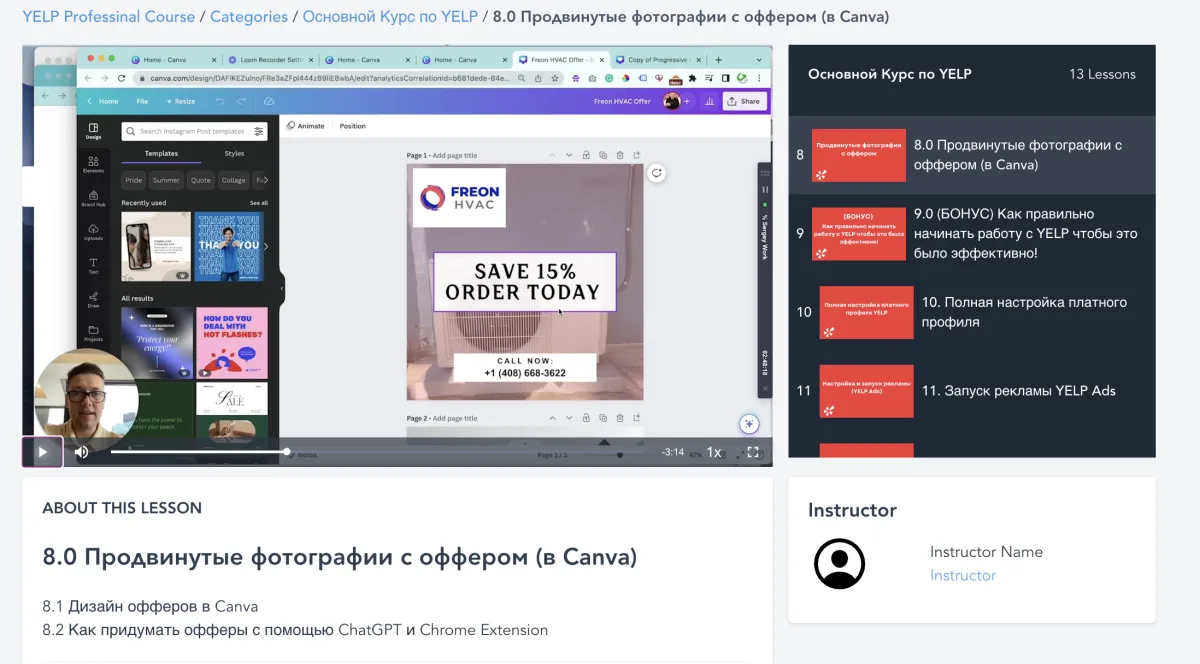Click Canva Uploads icon in video

93,232
